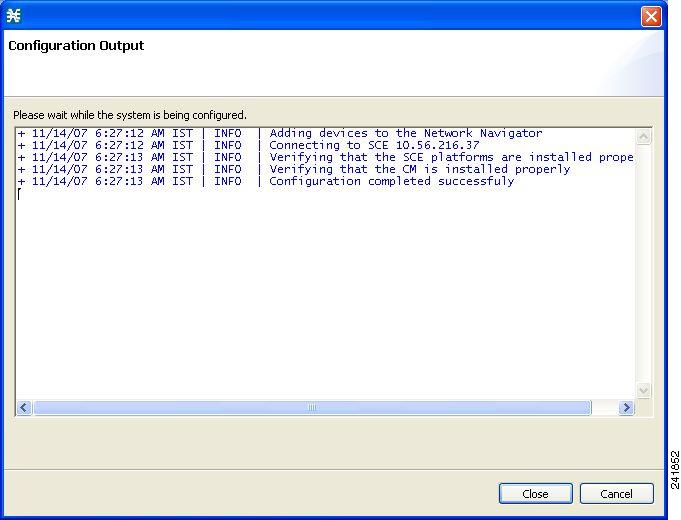681x520 pixels.
Task: Close the dialog with the red X
Action: 651,17
